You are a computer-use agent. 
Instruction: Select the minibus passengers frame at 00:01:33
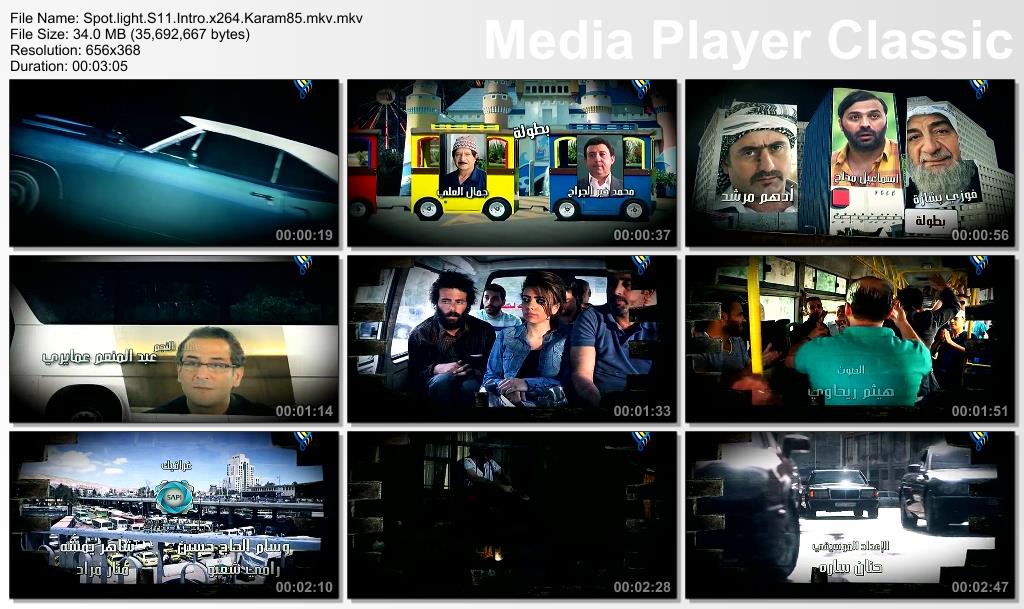pyautogui.click(x=512, y=339)
